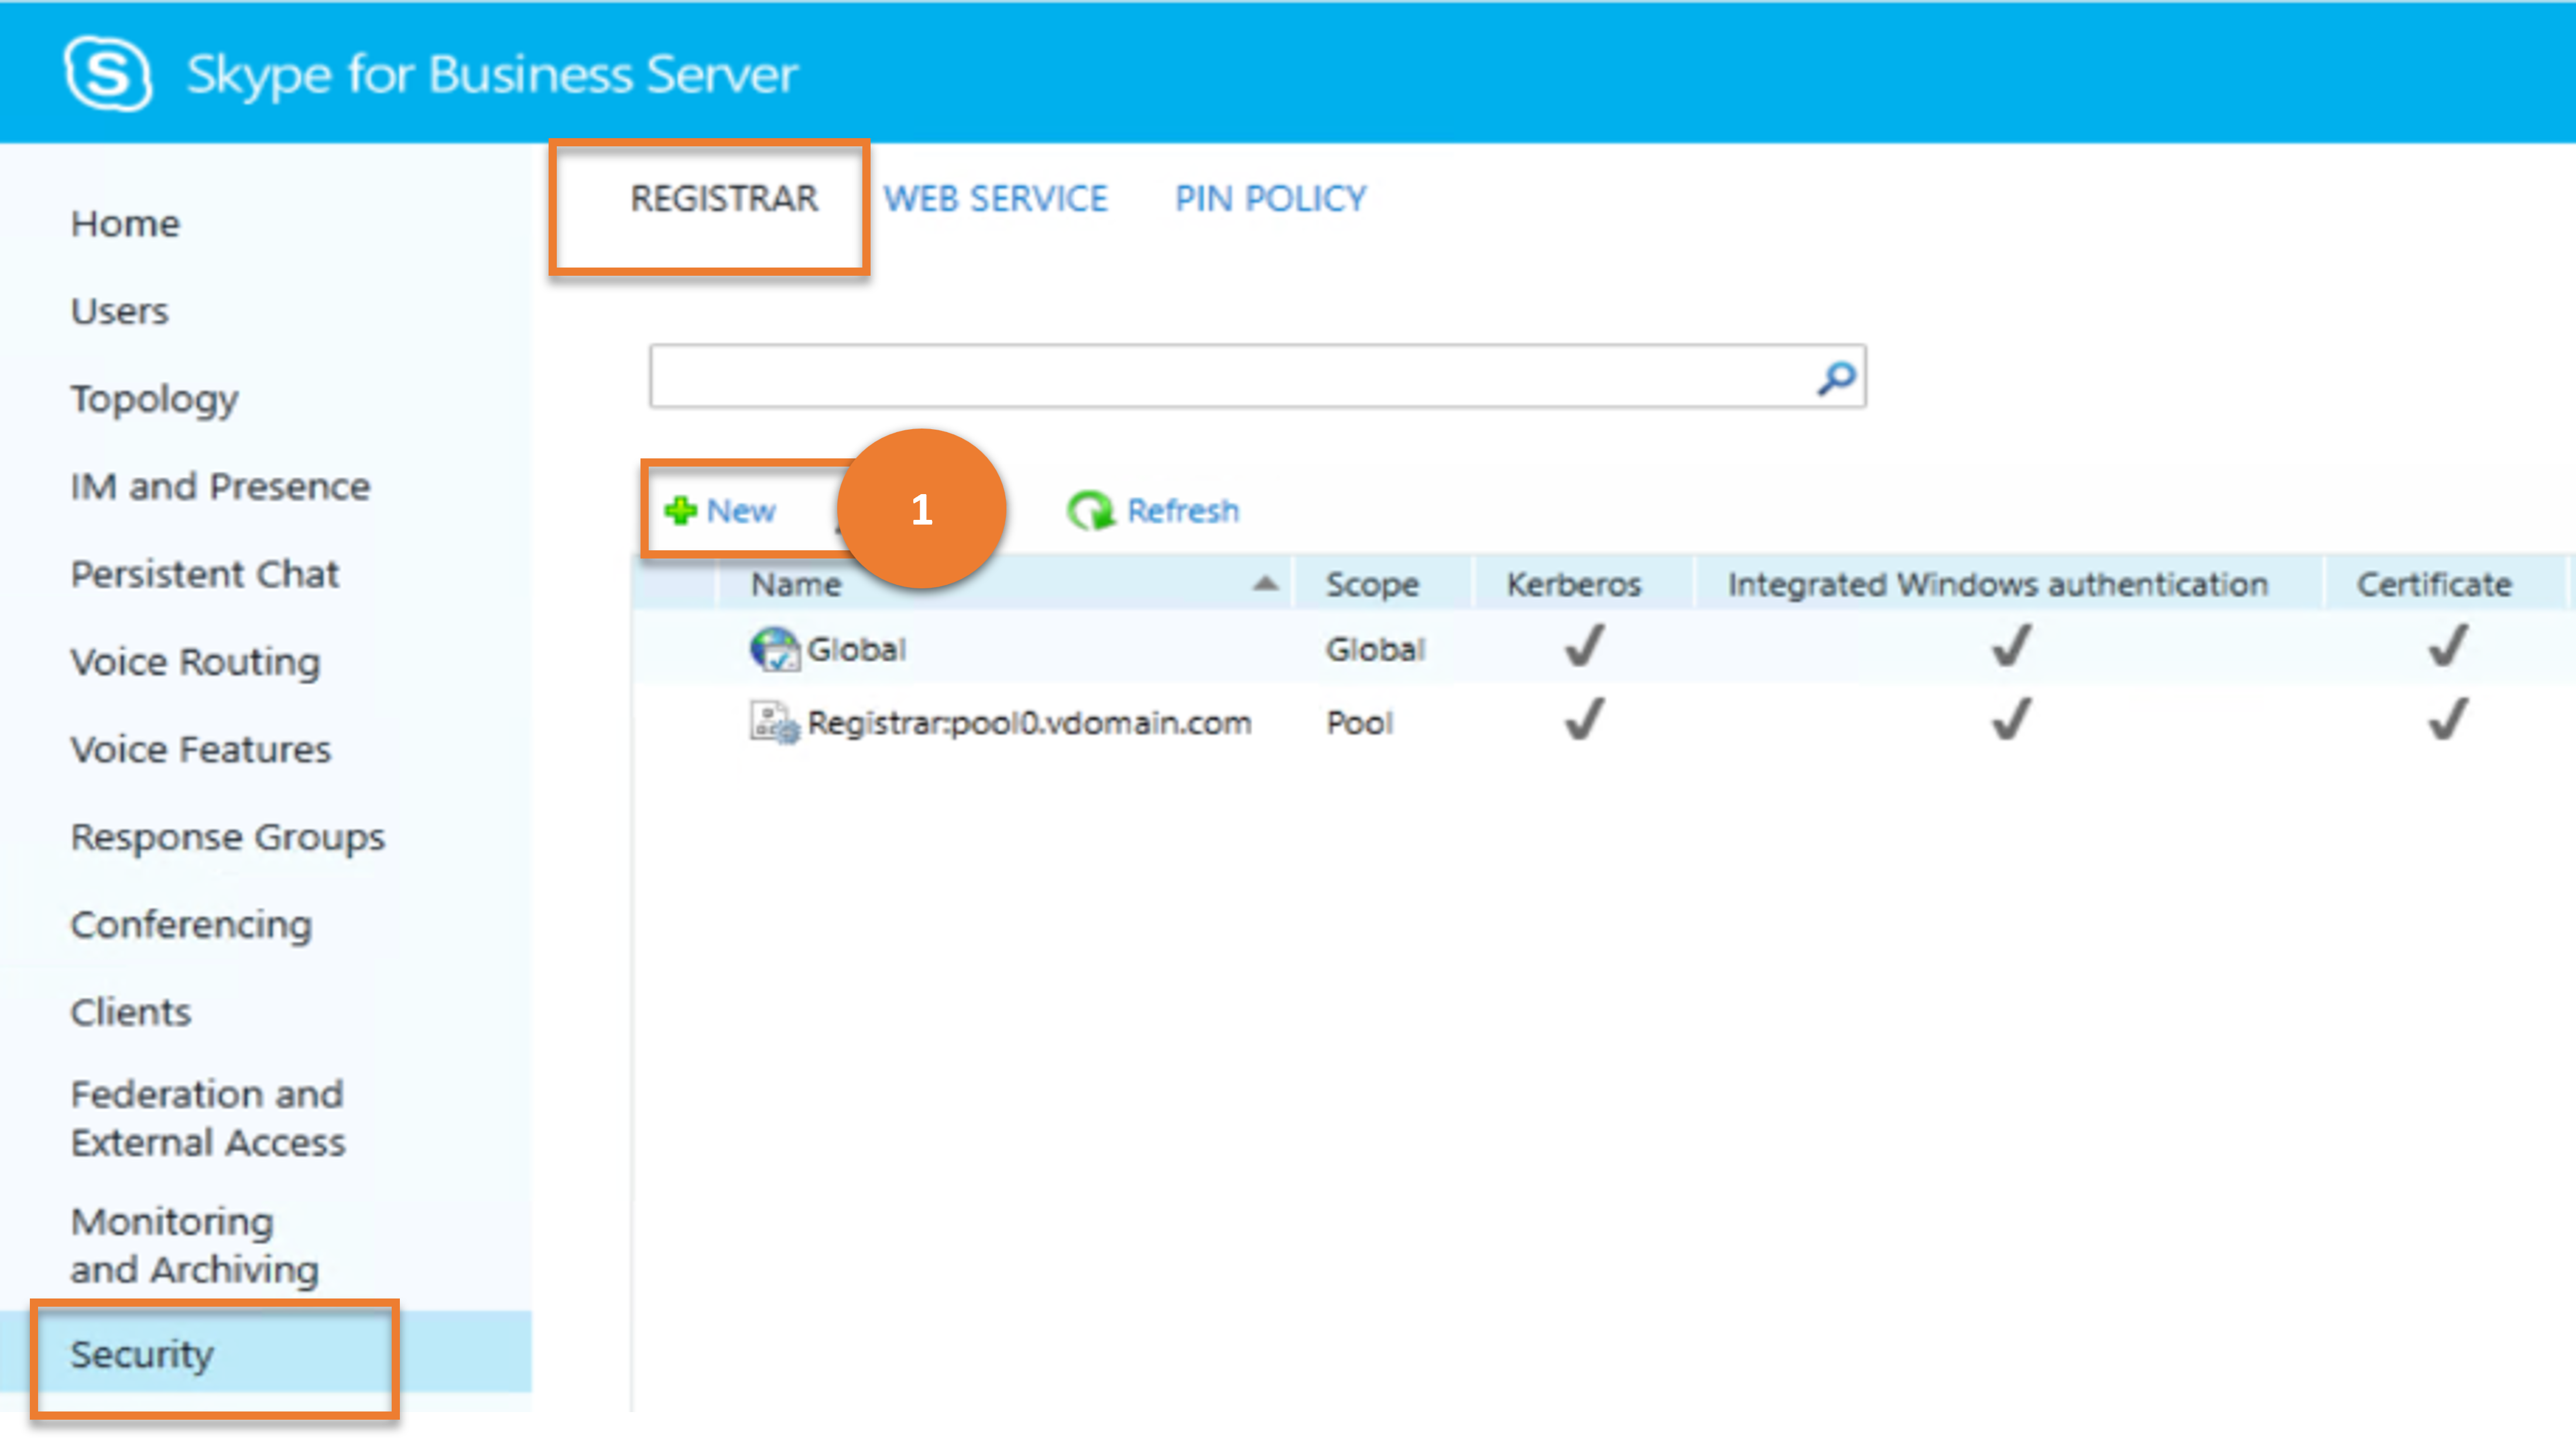
Task: Open Monitoring and Archiving section
Action: (x=195, y=1245)
